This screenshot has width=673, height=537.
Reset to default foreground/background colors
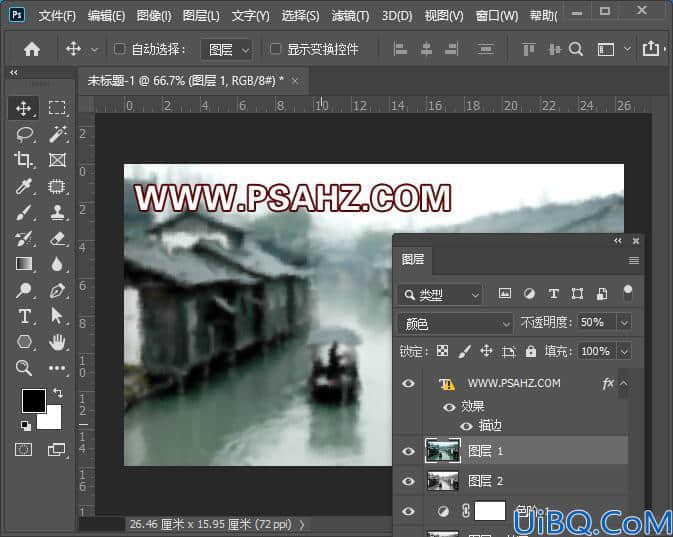click(26, 425)
